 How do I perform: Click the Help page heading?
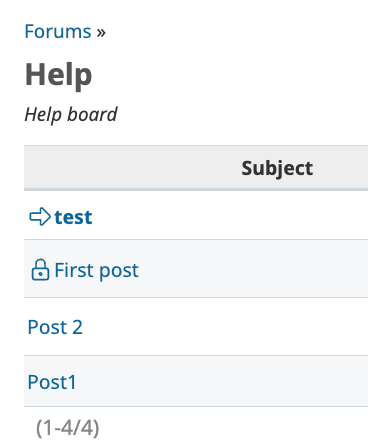(58, 75)
